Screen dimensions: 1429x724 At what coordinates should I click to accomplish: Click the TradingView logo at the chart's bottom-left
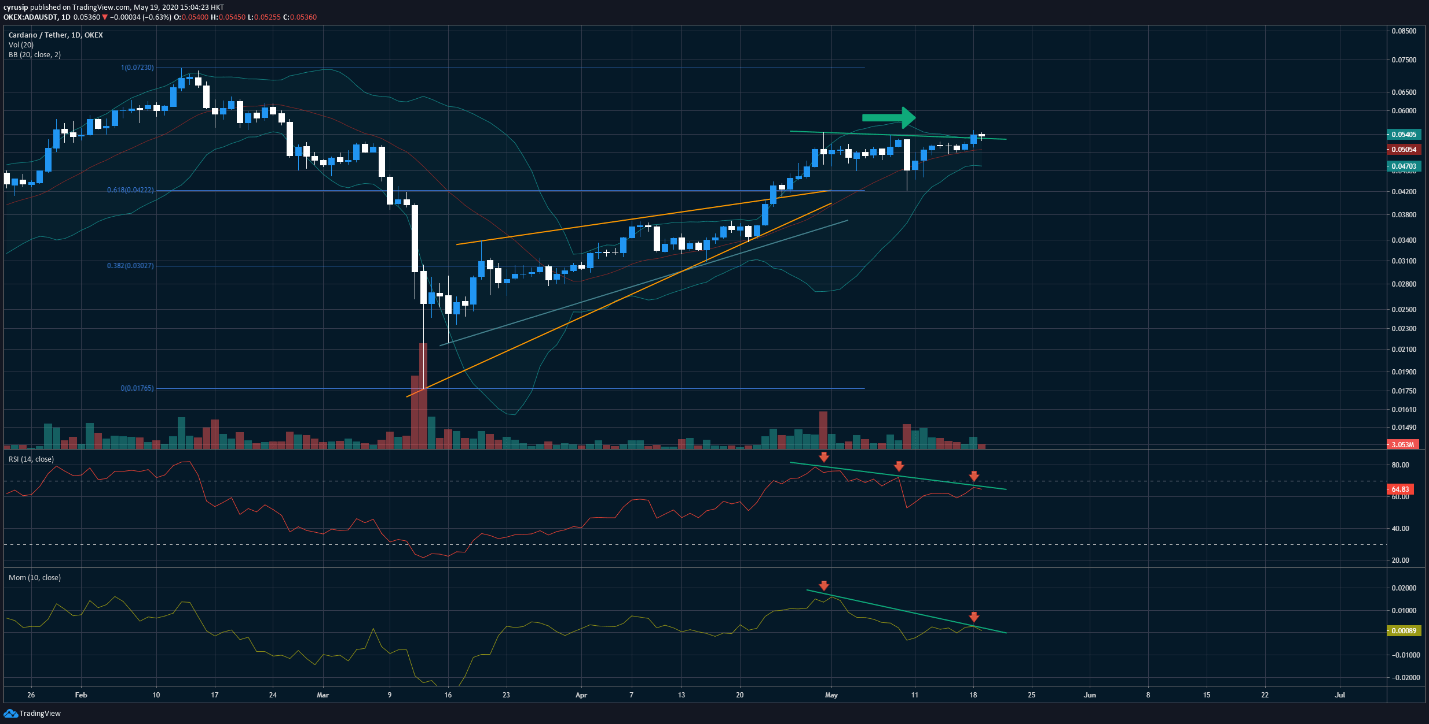tap(30, 715)
